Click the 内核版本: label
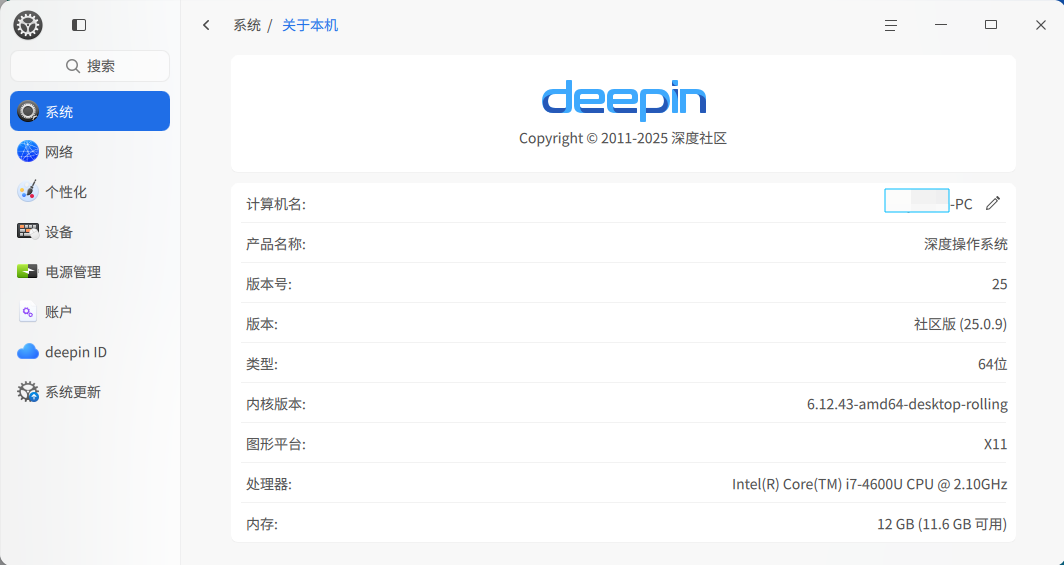The width and height of the screenshot is (1064, 565). 276,404
